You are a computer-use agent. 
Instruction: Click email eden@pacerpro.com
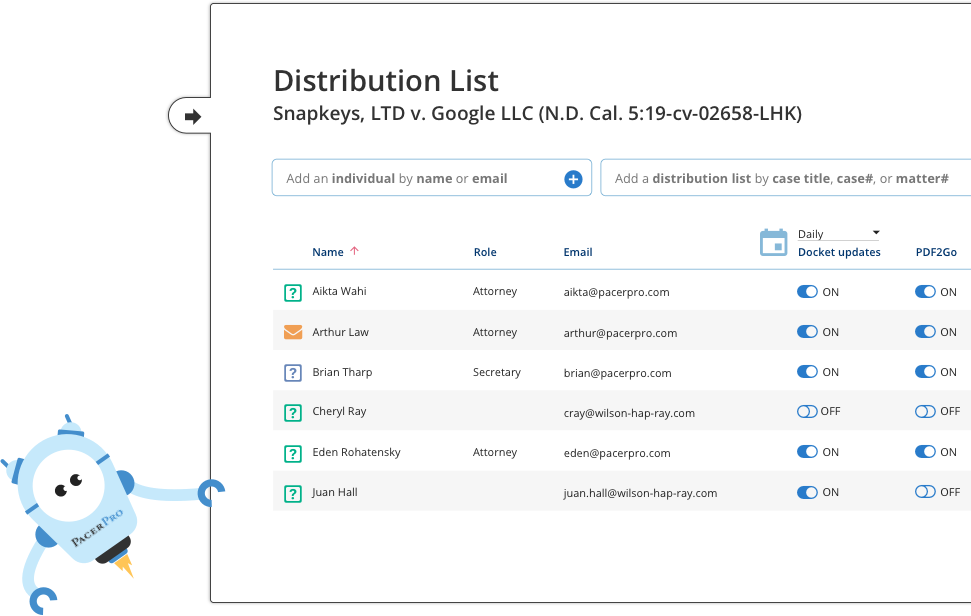[x=617, y=453]
